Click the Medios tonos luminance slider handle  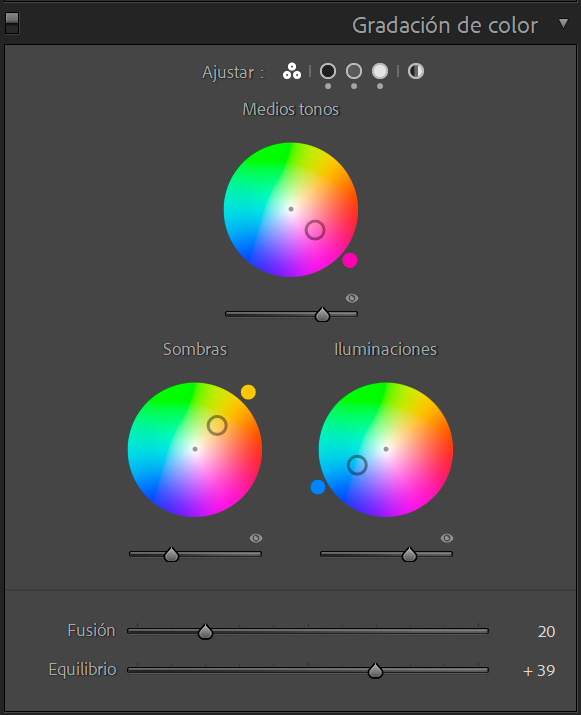322,314
